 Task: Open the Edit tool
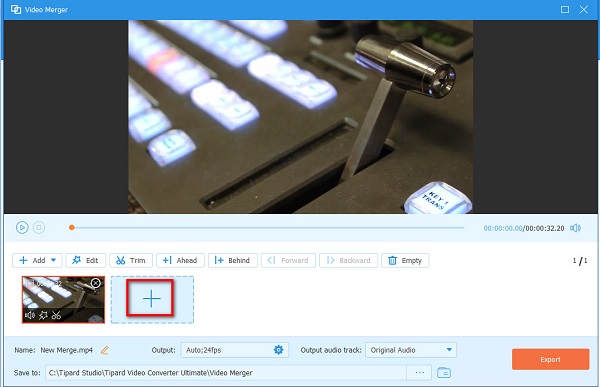point(85,260)
